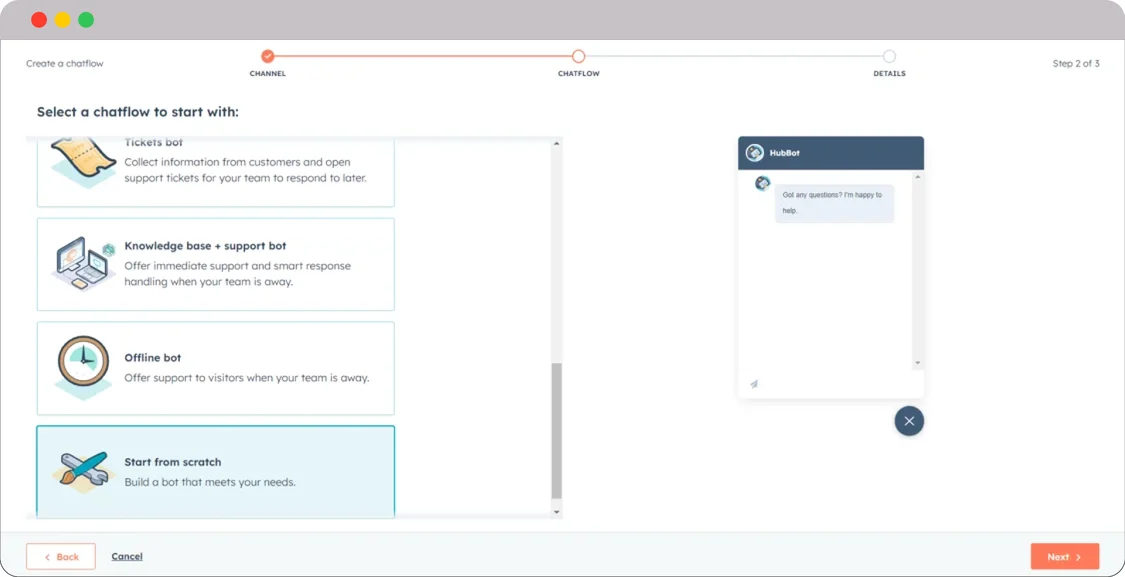Click the Cancel link
This screenshot has width=1125, height=577.
(x=126, y=556)
